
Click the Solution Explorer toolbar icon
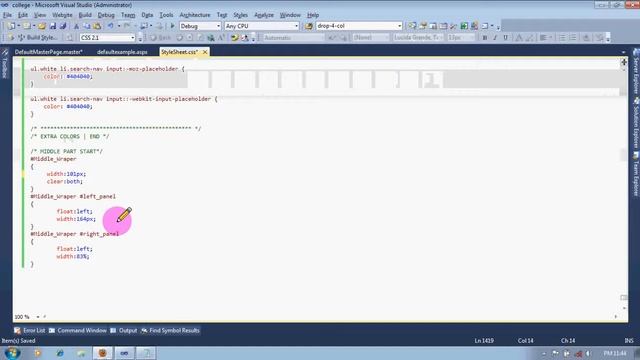click(x=413, y=26)
